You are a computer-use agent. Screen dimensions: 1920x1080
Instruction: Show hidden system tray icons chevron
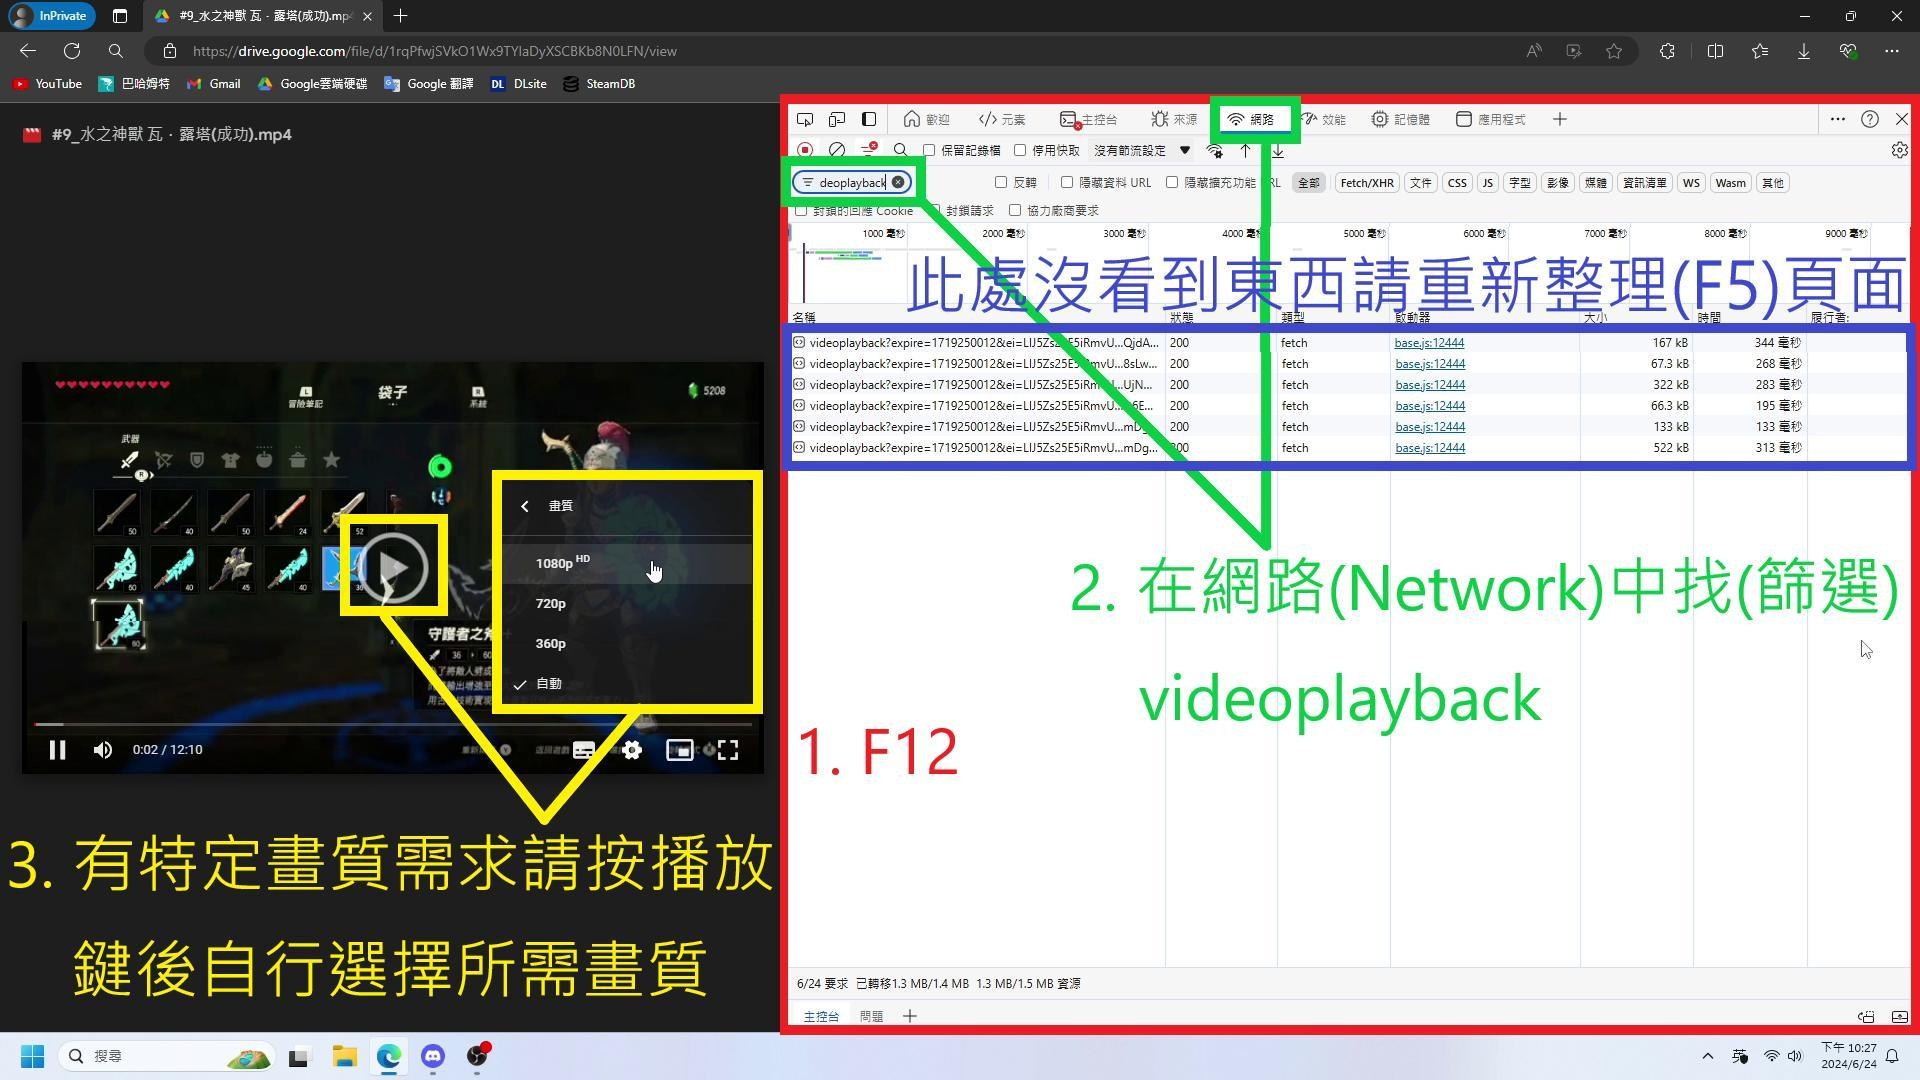click(1707, 1056)
